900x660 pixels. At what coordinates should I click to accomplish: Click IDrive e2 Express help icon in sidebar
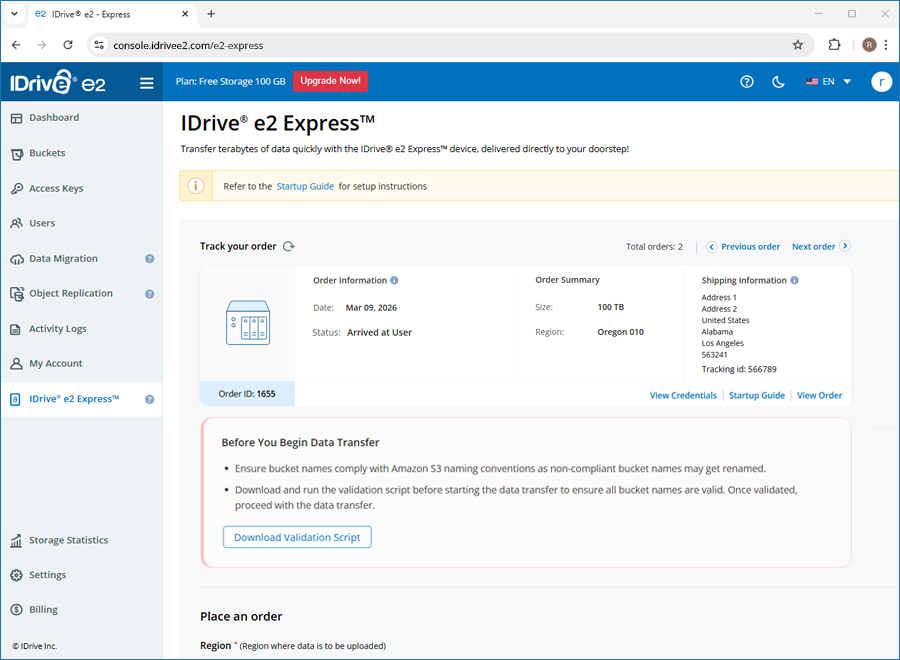pos(149,399)
